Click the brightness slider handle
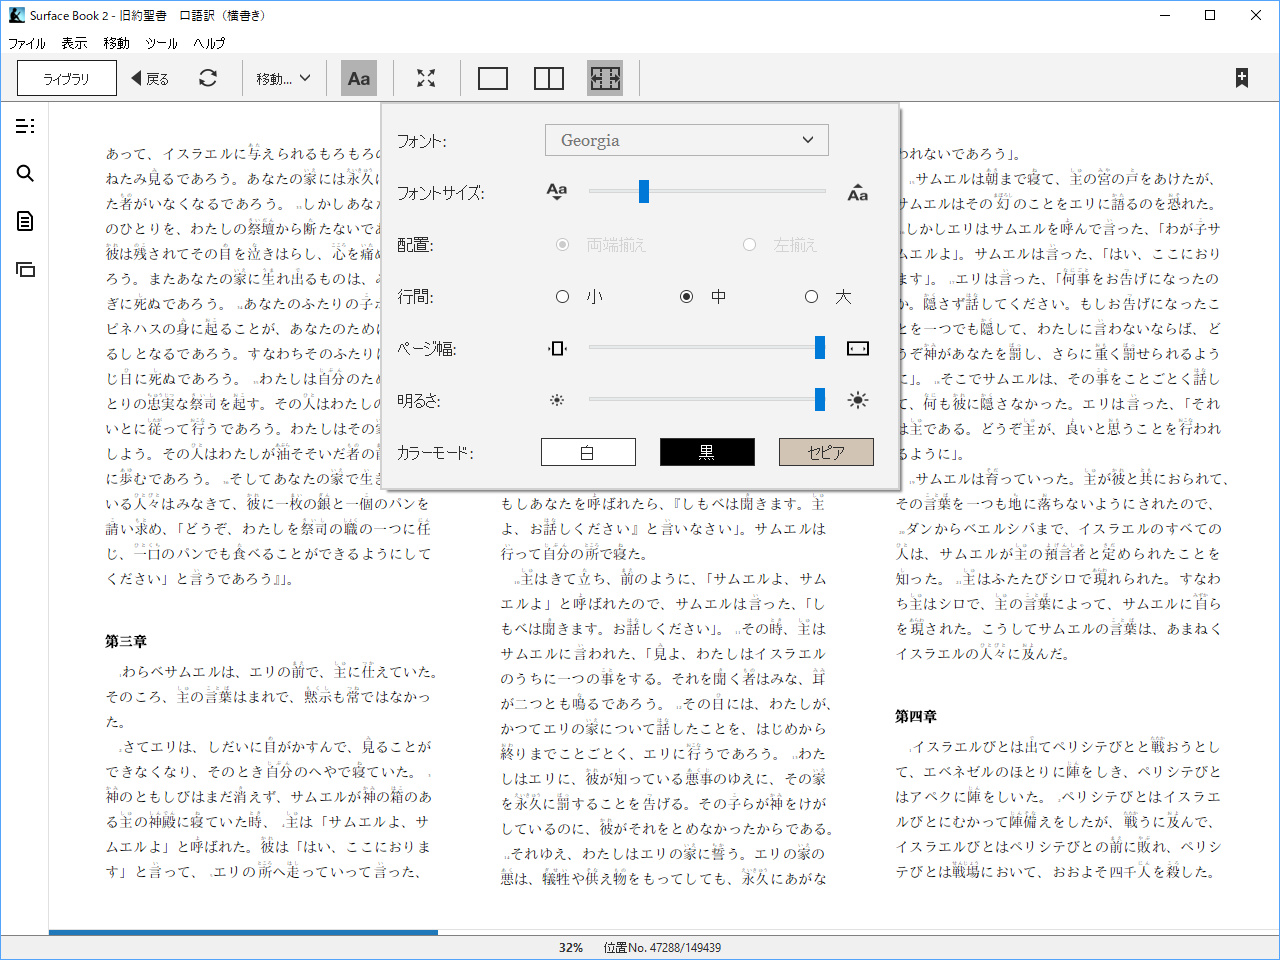 [x=820, y=399]
